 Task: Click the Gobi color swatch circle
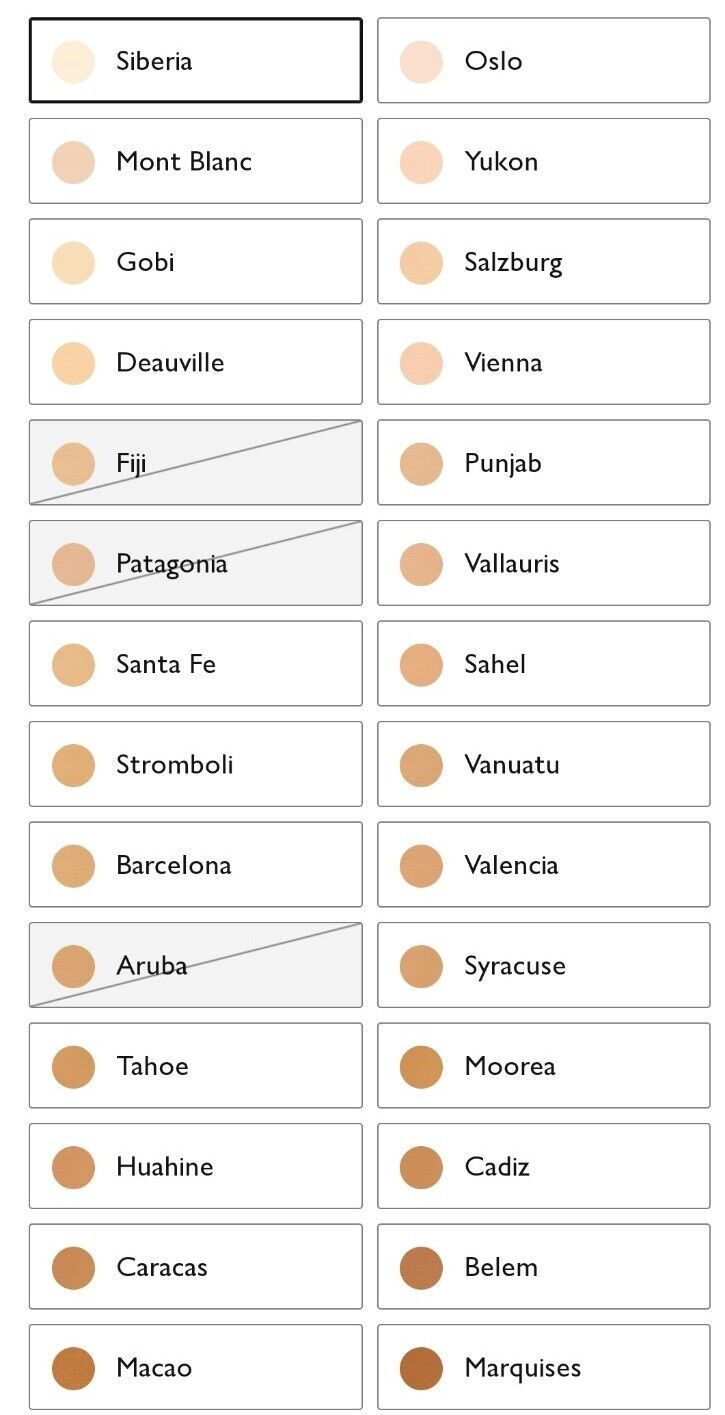tap(73, 262)
